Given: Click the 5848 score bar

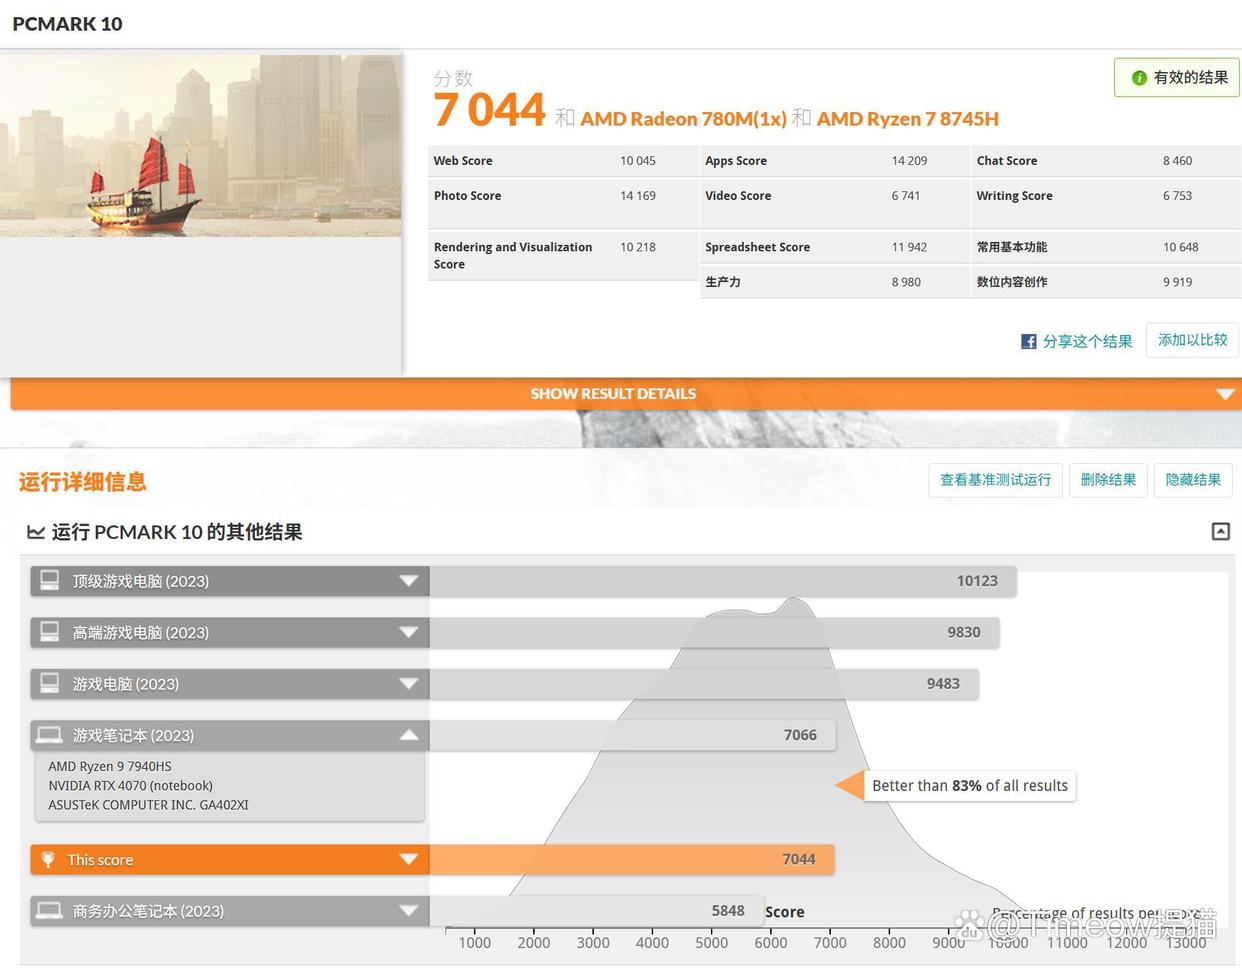Looking at the screenshot, I should click(x=597, y=911).
